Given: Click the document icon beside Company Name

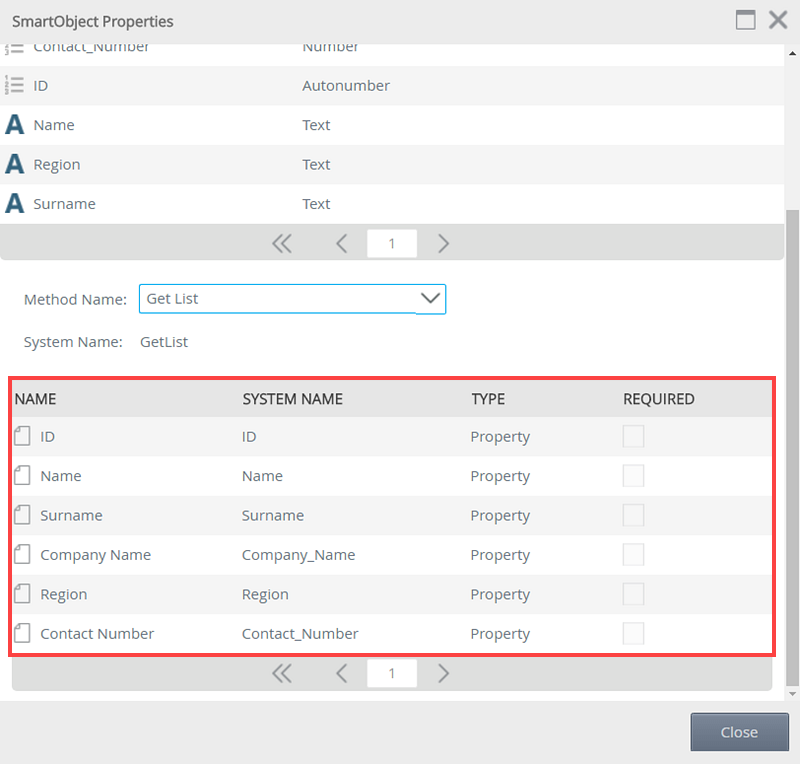Looking at the screenshot, I should (x=22, y=554).
